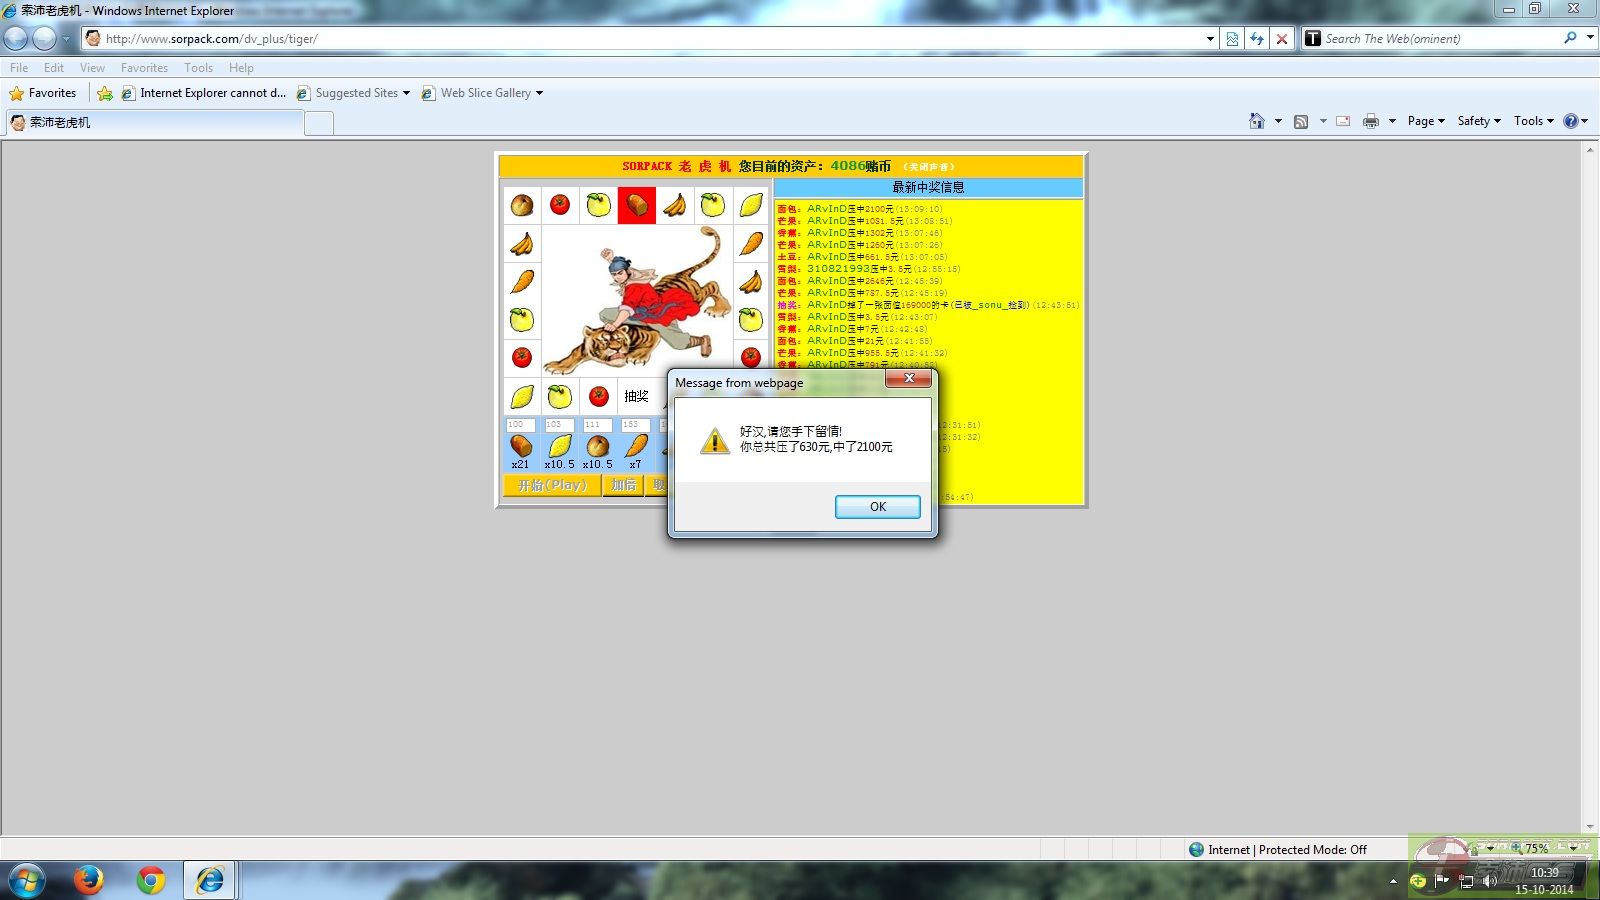1600x900 pixels.
Task: Click the bread bet amount input field
Action: [520, 425]
